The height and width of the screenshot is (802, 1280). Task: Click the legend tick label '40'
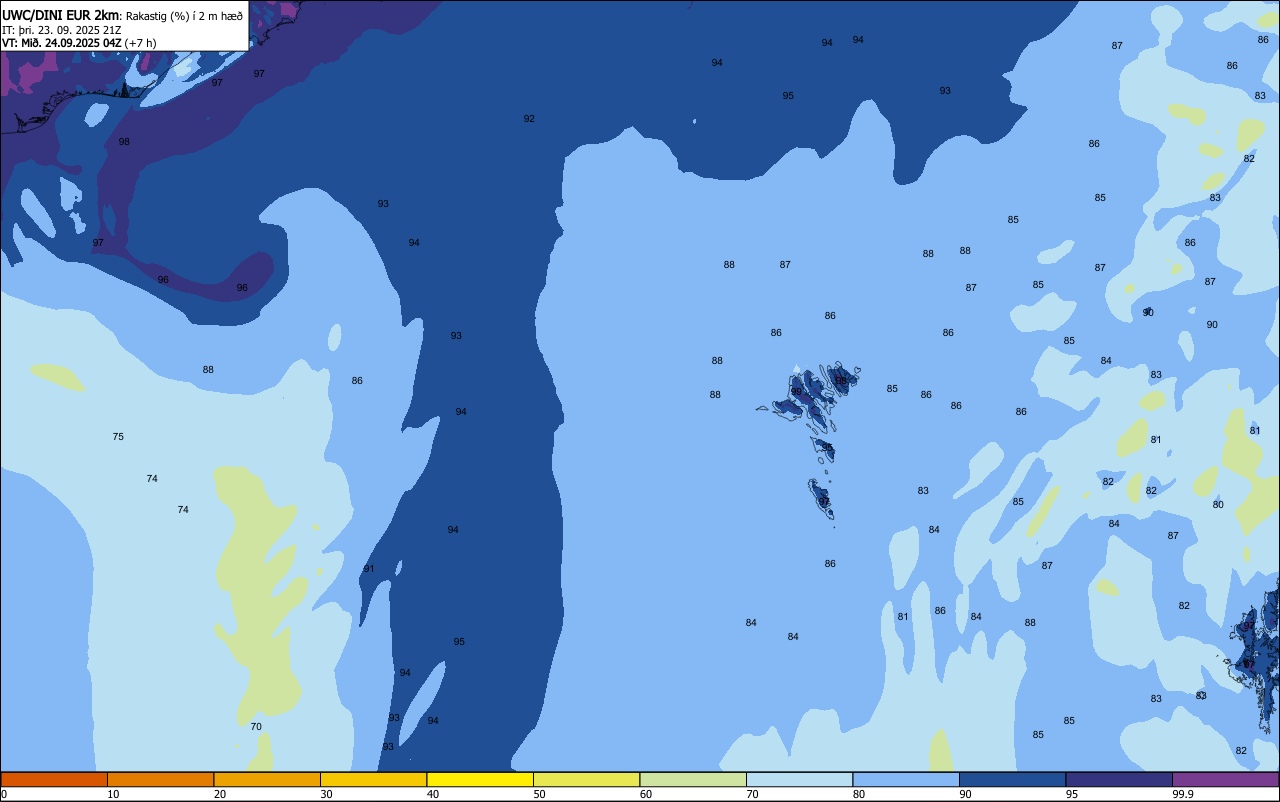[x=433, y=794]
